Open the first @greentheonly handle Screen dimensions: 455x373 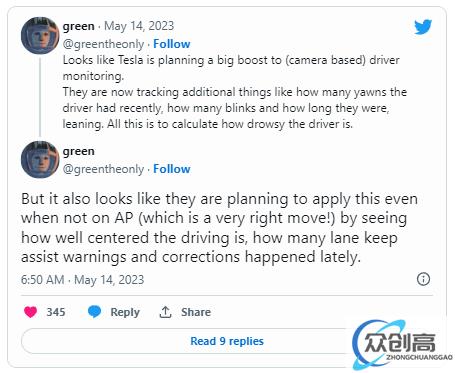103,44
